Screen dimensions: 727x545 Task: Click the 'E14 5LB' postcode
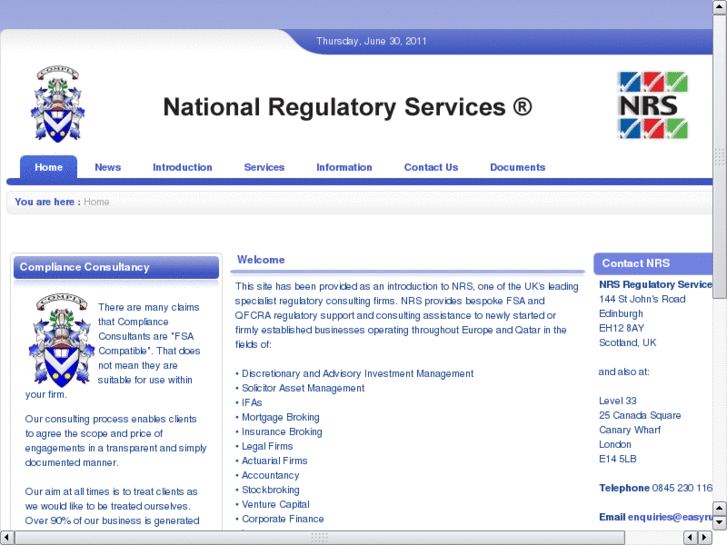(x=618, y=459)
